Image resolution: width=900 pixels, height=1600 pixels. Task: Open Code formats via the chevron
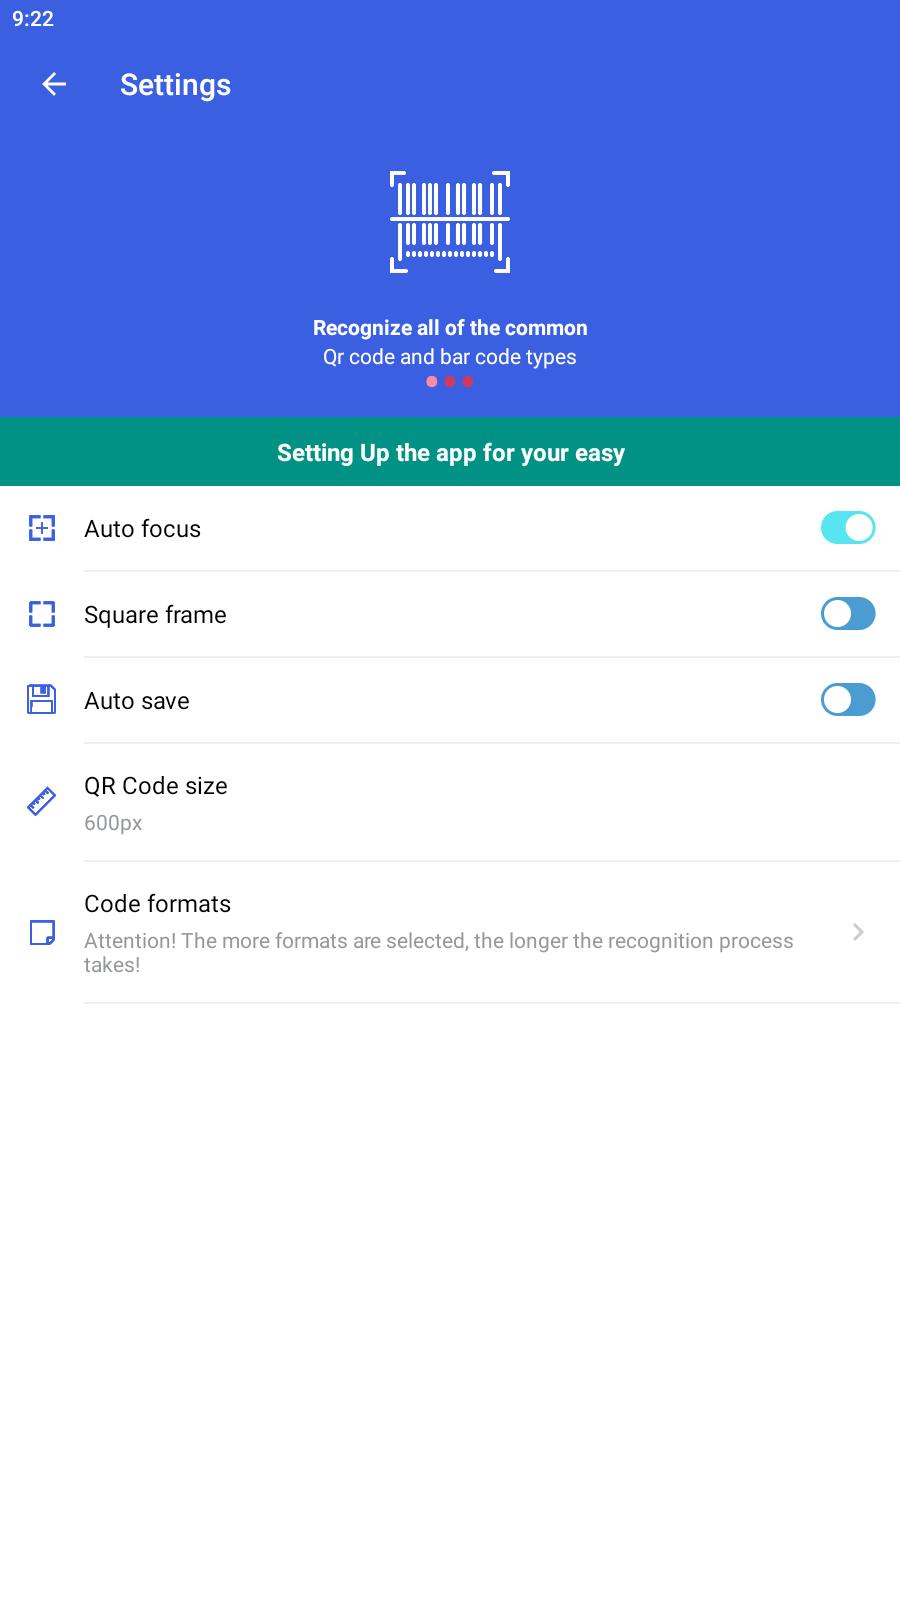click(858, 932)
